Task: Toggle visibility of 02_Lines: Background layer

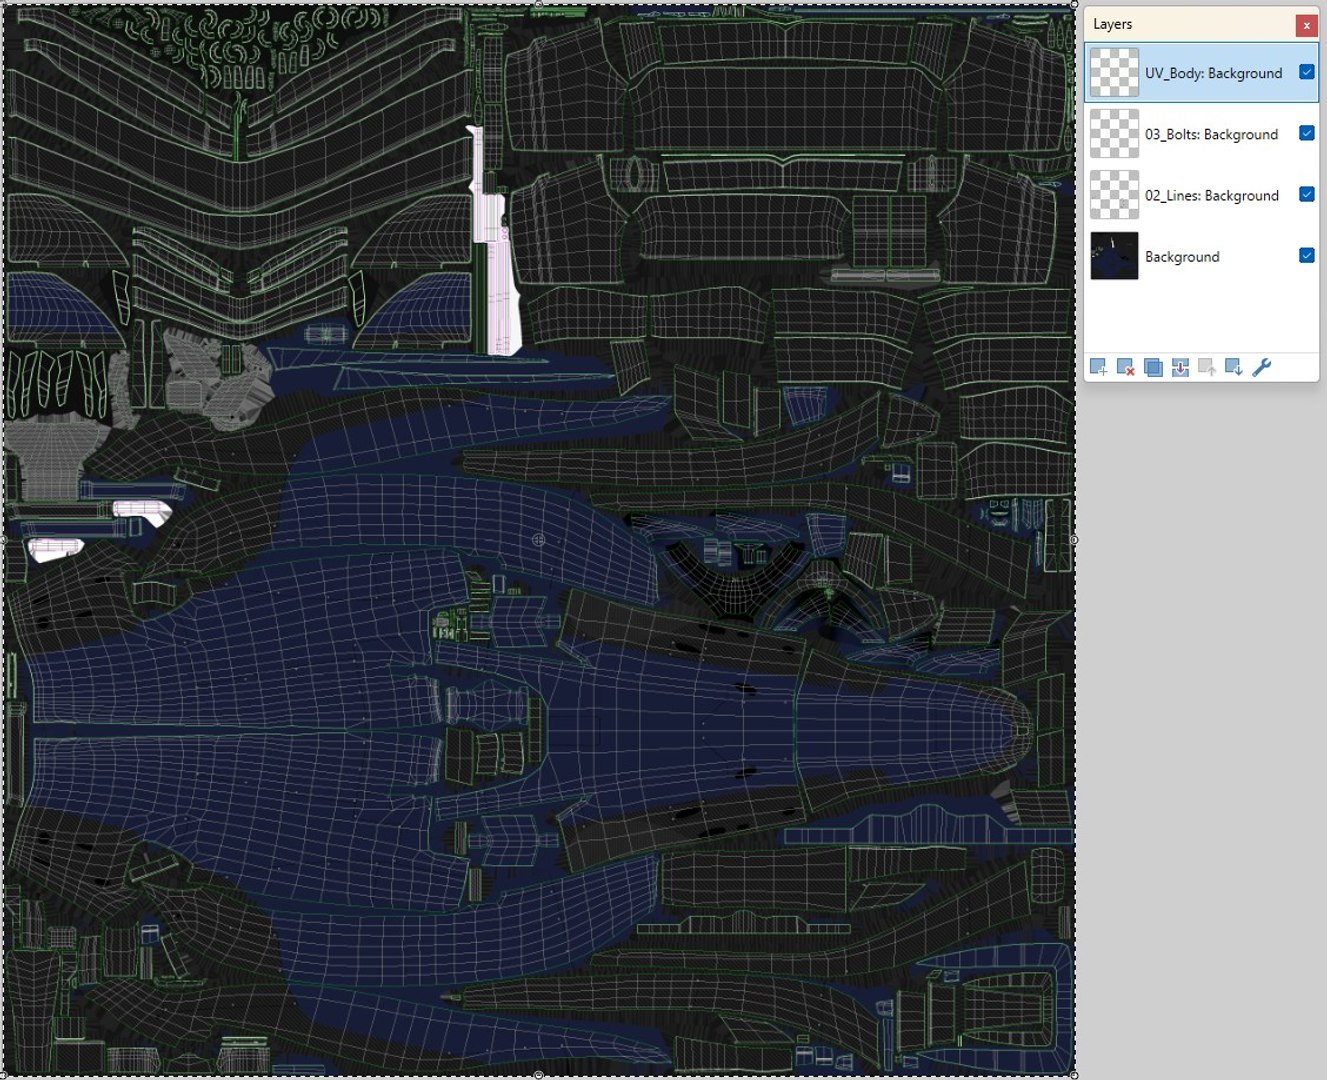Action: coord(1306,194)
